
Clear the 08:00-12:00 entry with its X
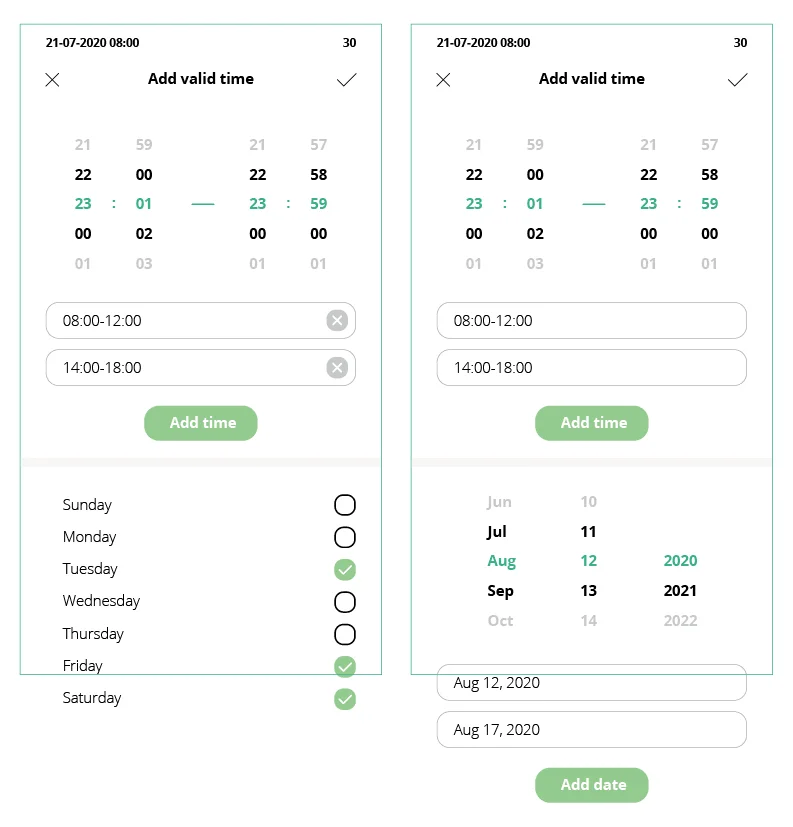[337, 321]
